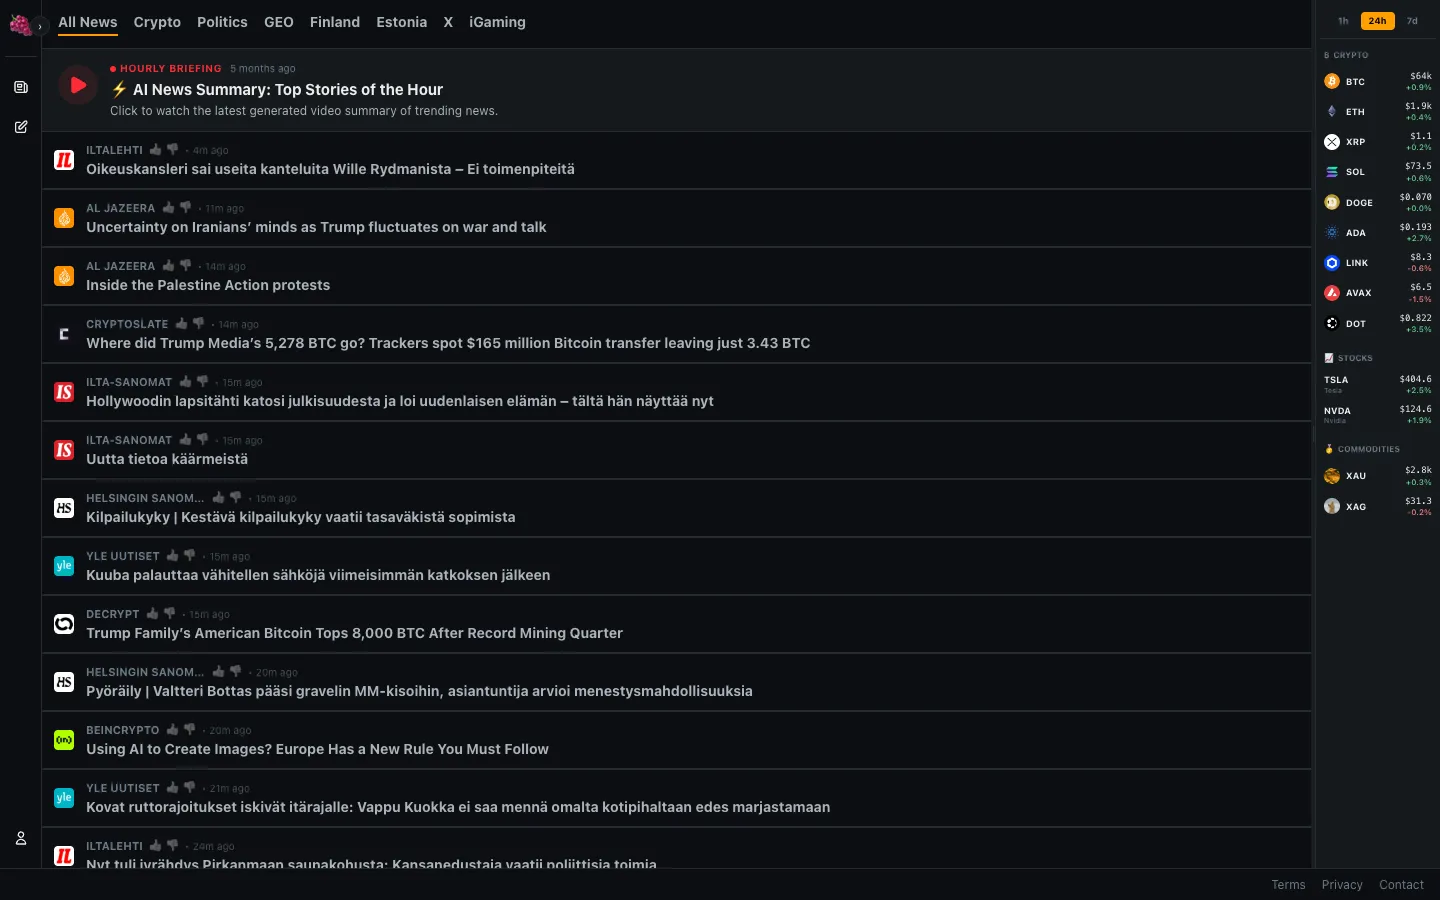
Task: Open the news feed sidebar icon
Action: (21, 87)
